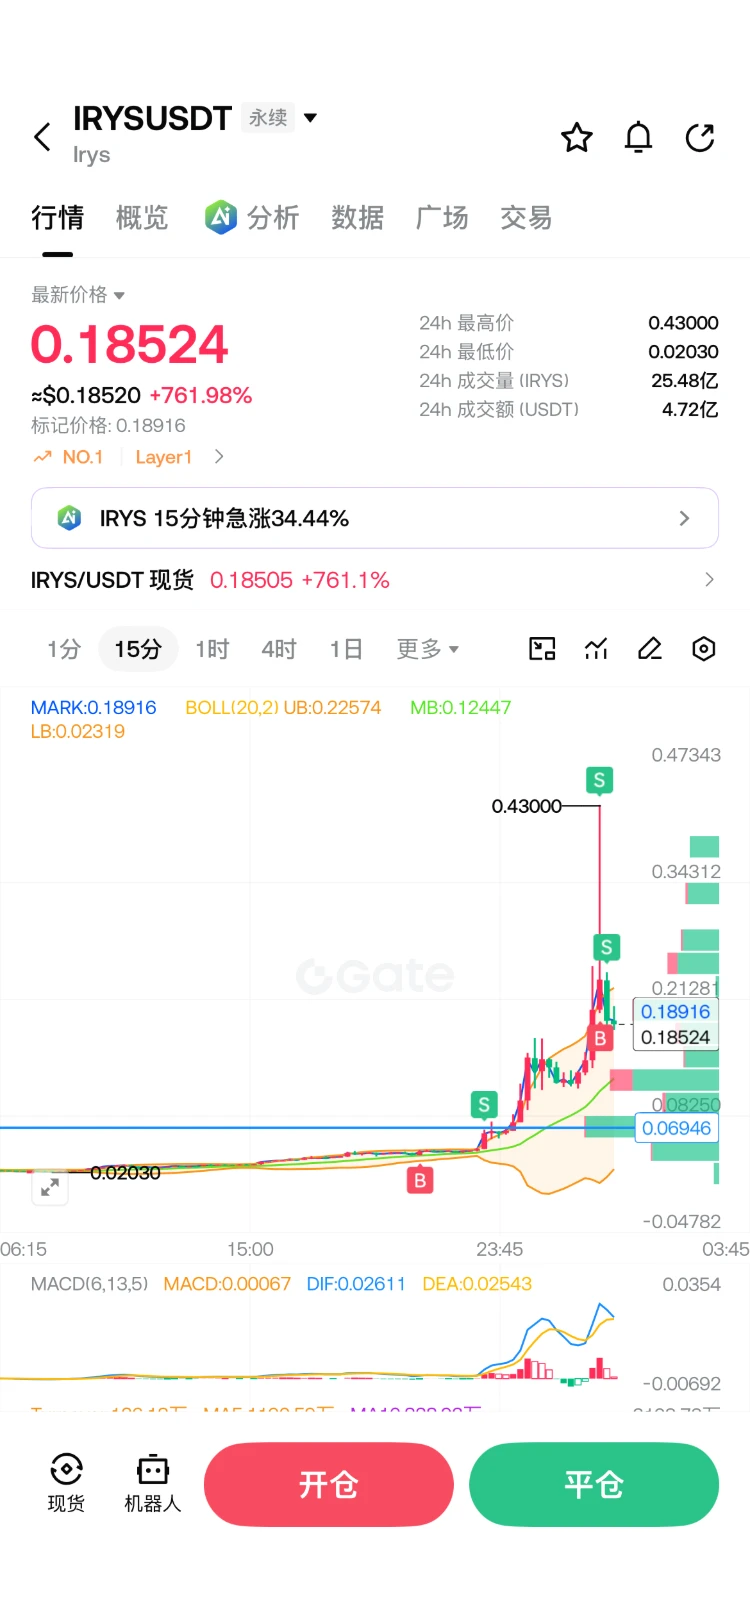Switch to the 数据 tab

click(x=357, y=217)
